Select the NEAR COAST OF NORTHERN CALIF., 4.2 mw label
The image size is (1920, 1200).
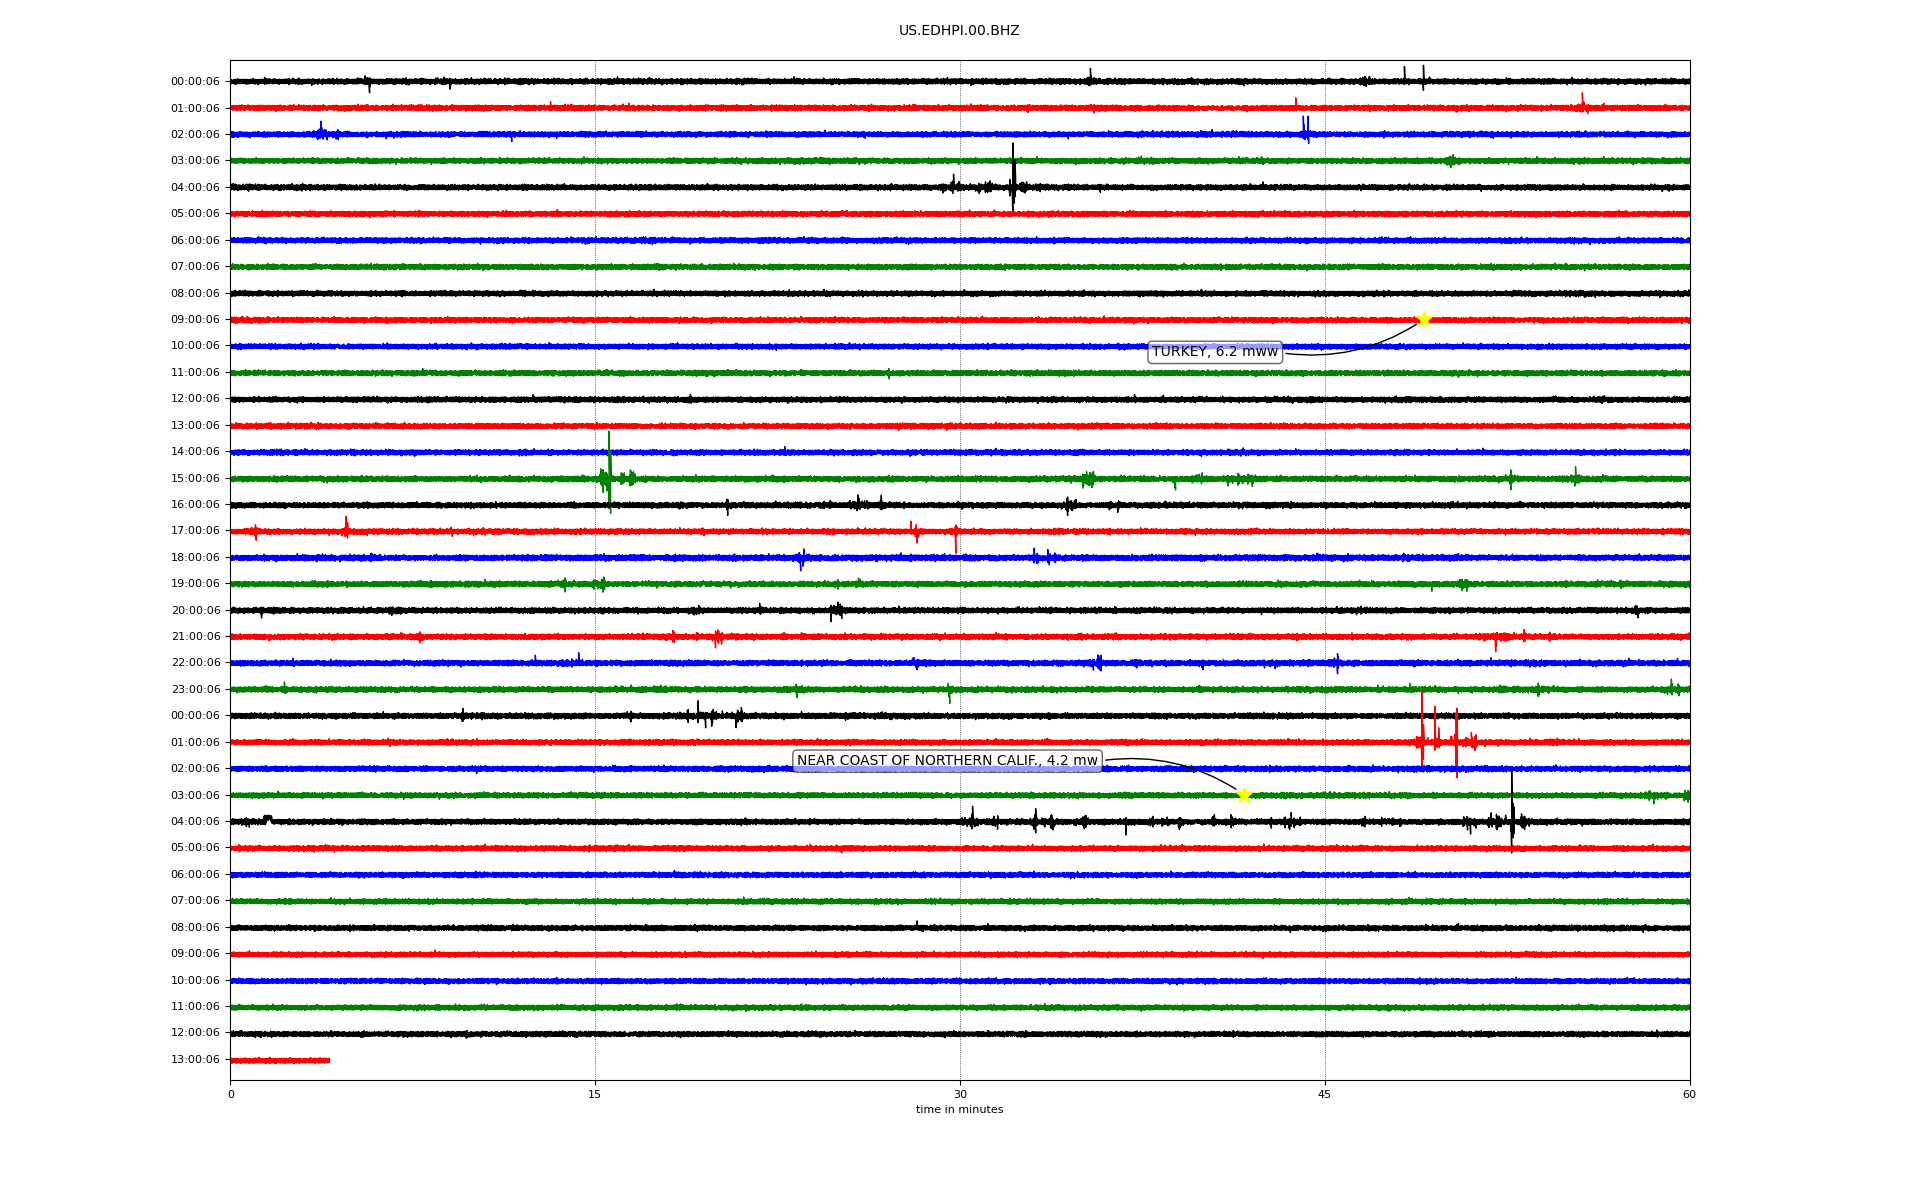(947, 761)
